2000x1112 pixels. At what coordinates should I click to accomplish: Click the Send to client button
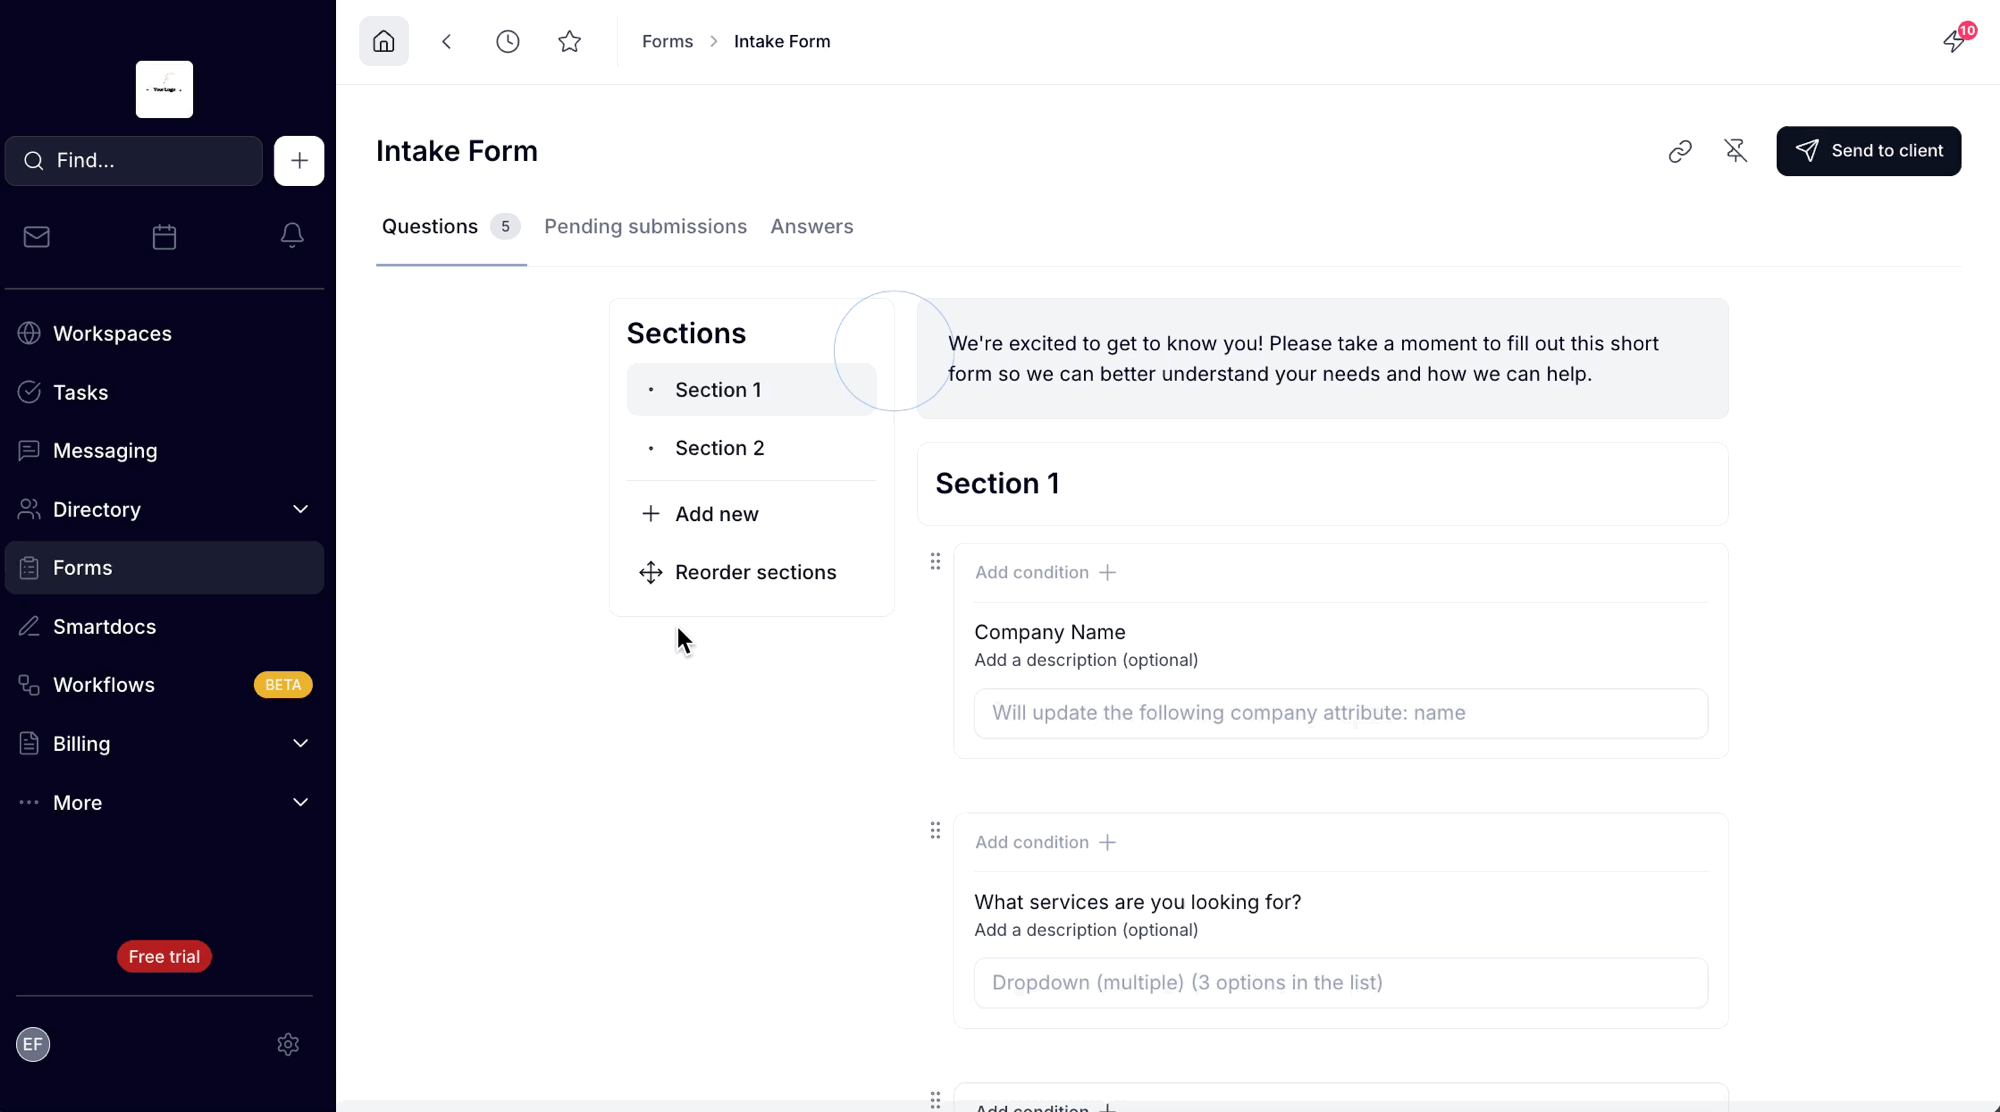(1869, 151)
